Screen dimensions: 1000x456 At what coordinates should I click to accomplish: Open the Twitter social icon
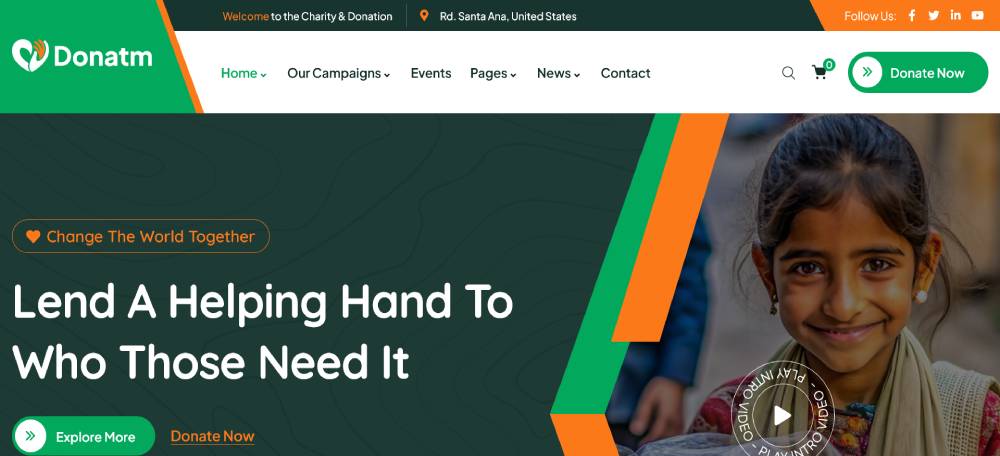point(934,16)
